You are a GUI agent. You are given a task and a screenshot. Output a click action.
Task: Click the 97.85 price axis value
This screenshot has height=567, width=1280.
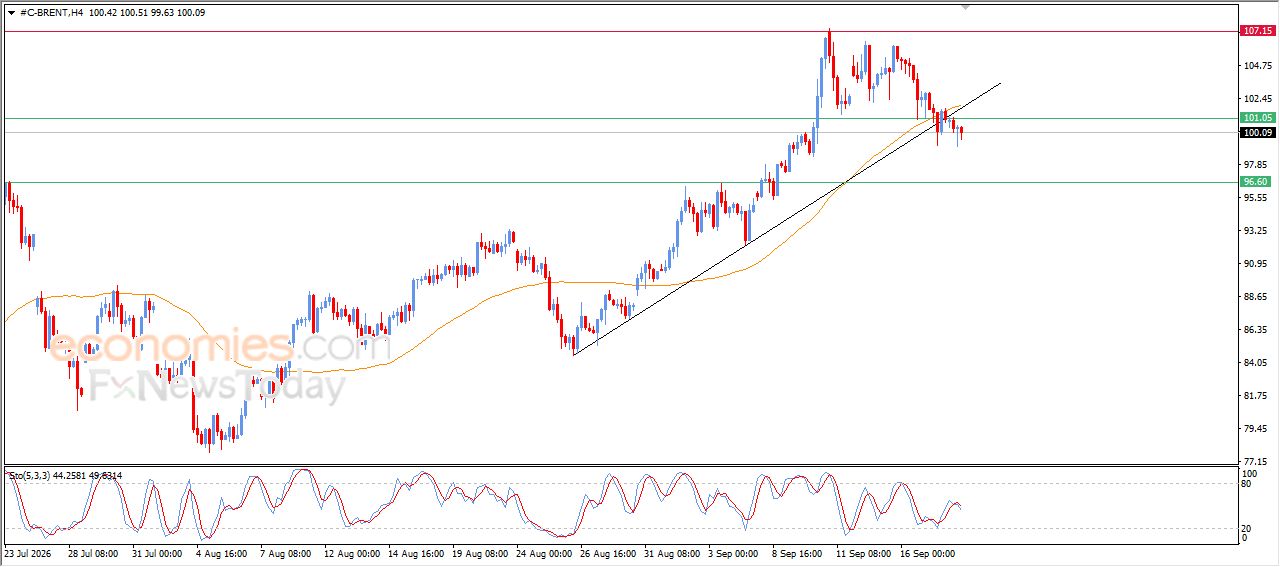tap(1256, 164)
